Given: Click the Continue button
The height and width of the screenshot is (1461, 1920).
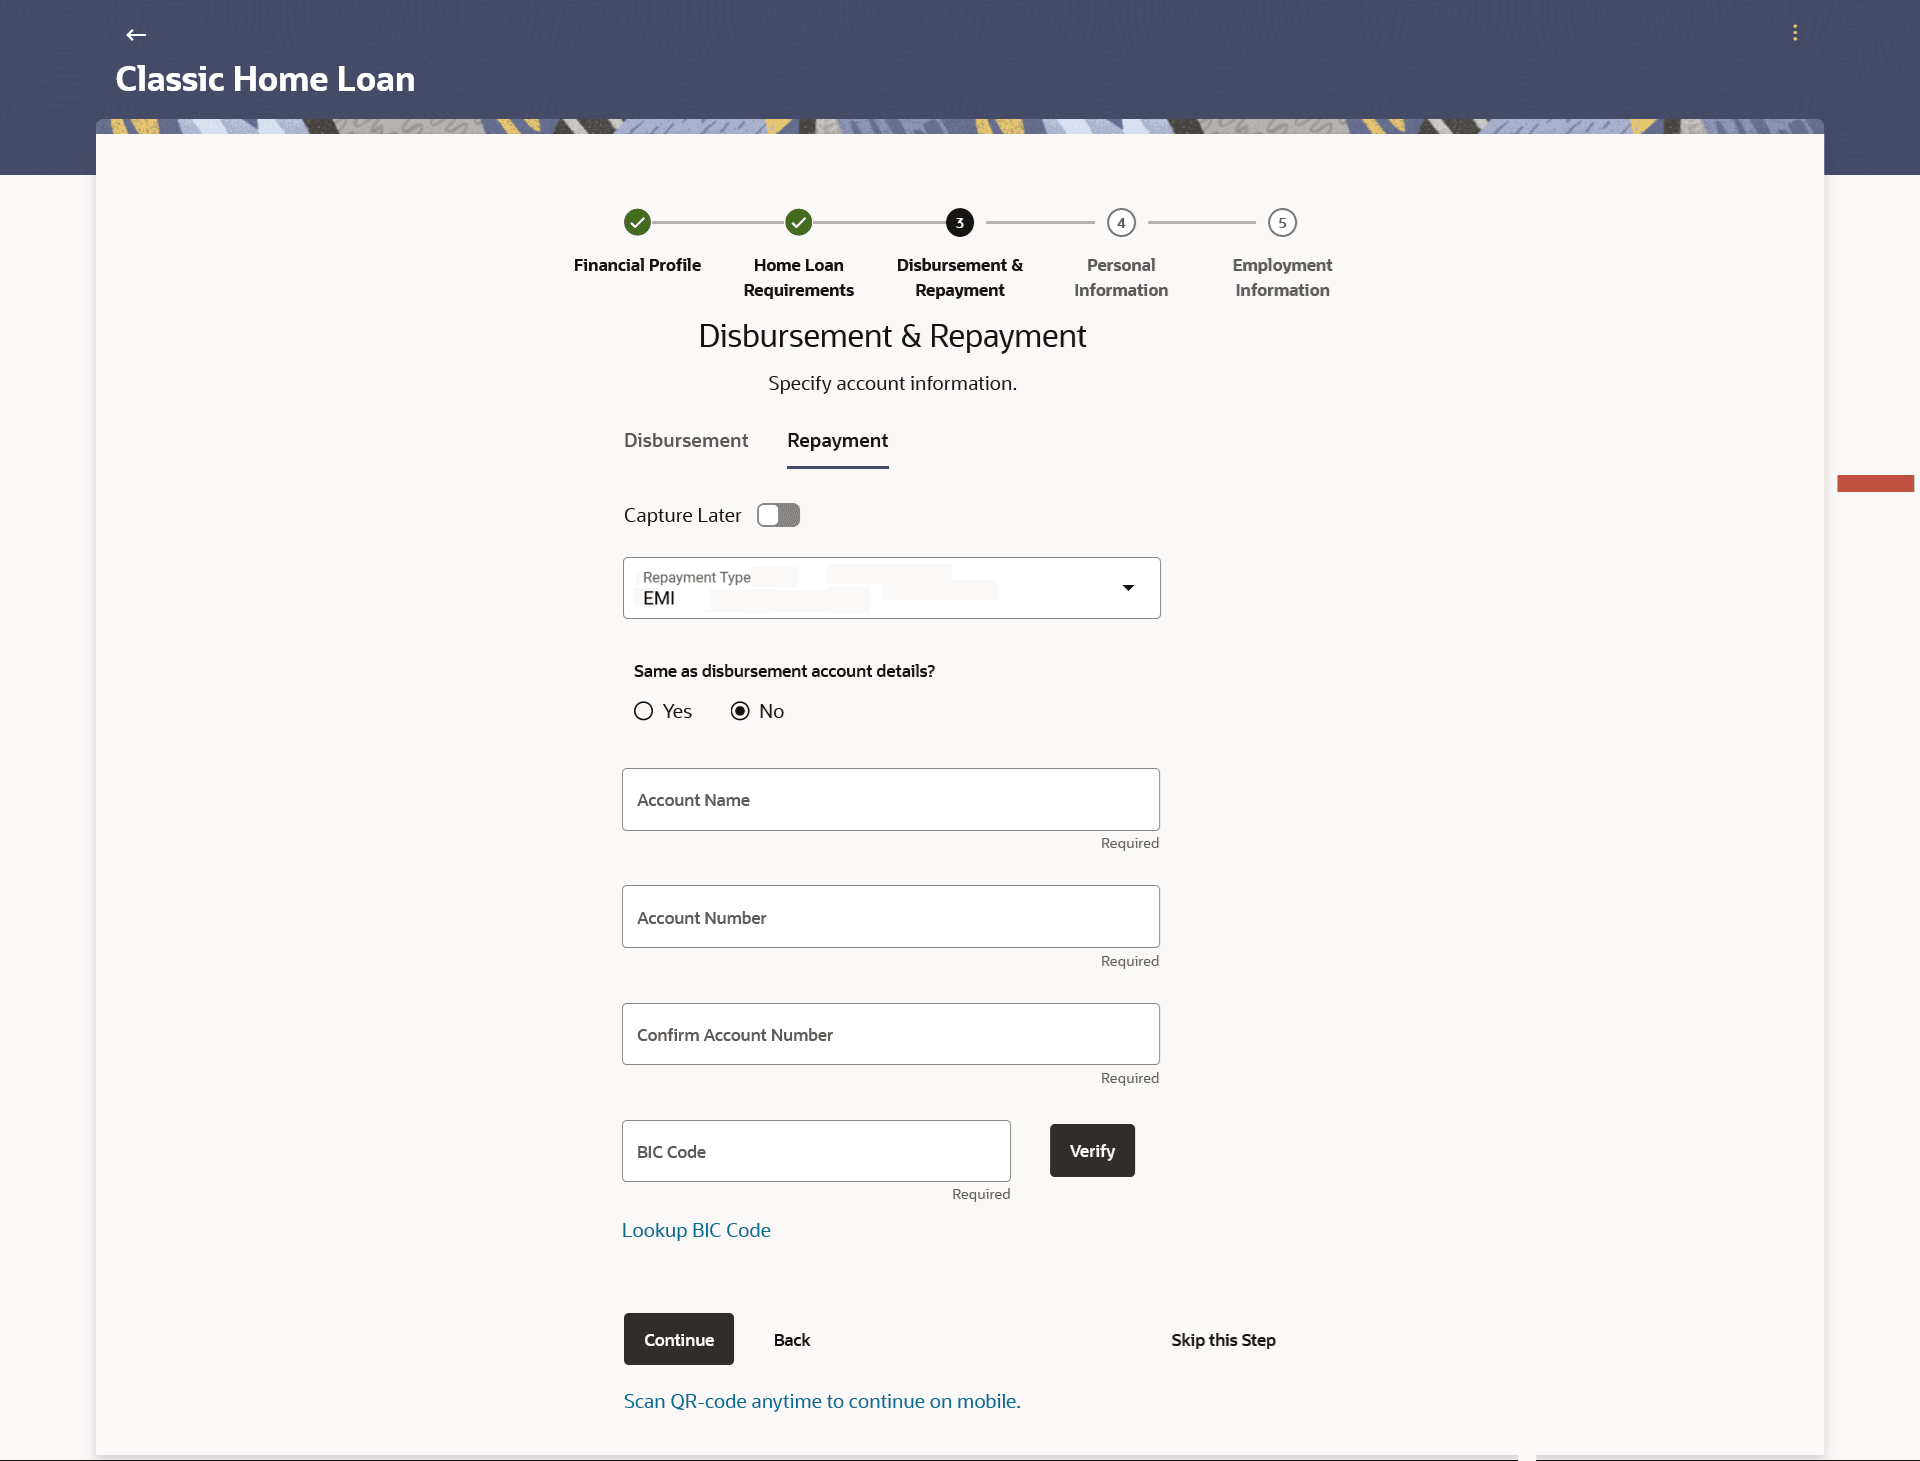Looking at the screenshot, I should click(x=679, y=1339).
